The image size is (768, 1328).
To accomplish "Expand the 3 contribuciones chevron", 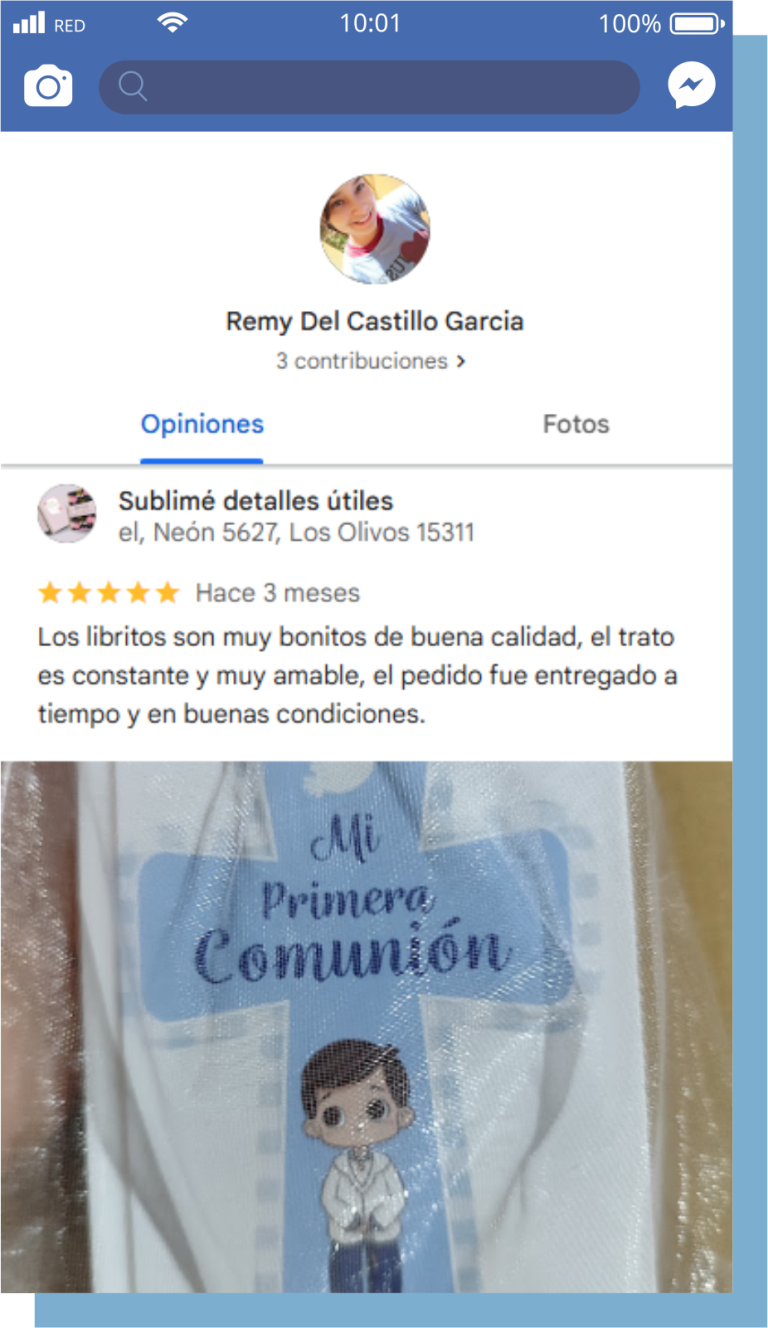I will tap(460, 361).
